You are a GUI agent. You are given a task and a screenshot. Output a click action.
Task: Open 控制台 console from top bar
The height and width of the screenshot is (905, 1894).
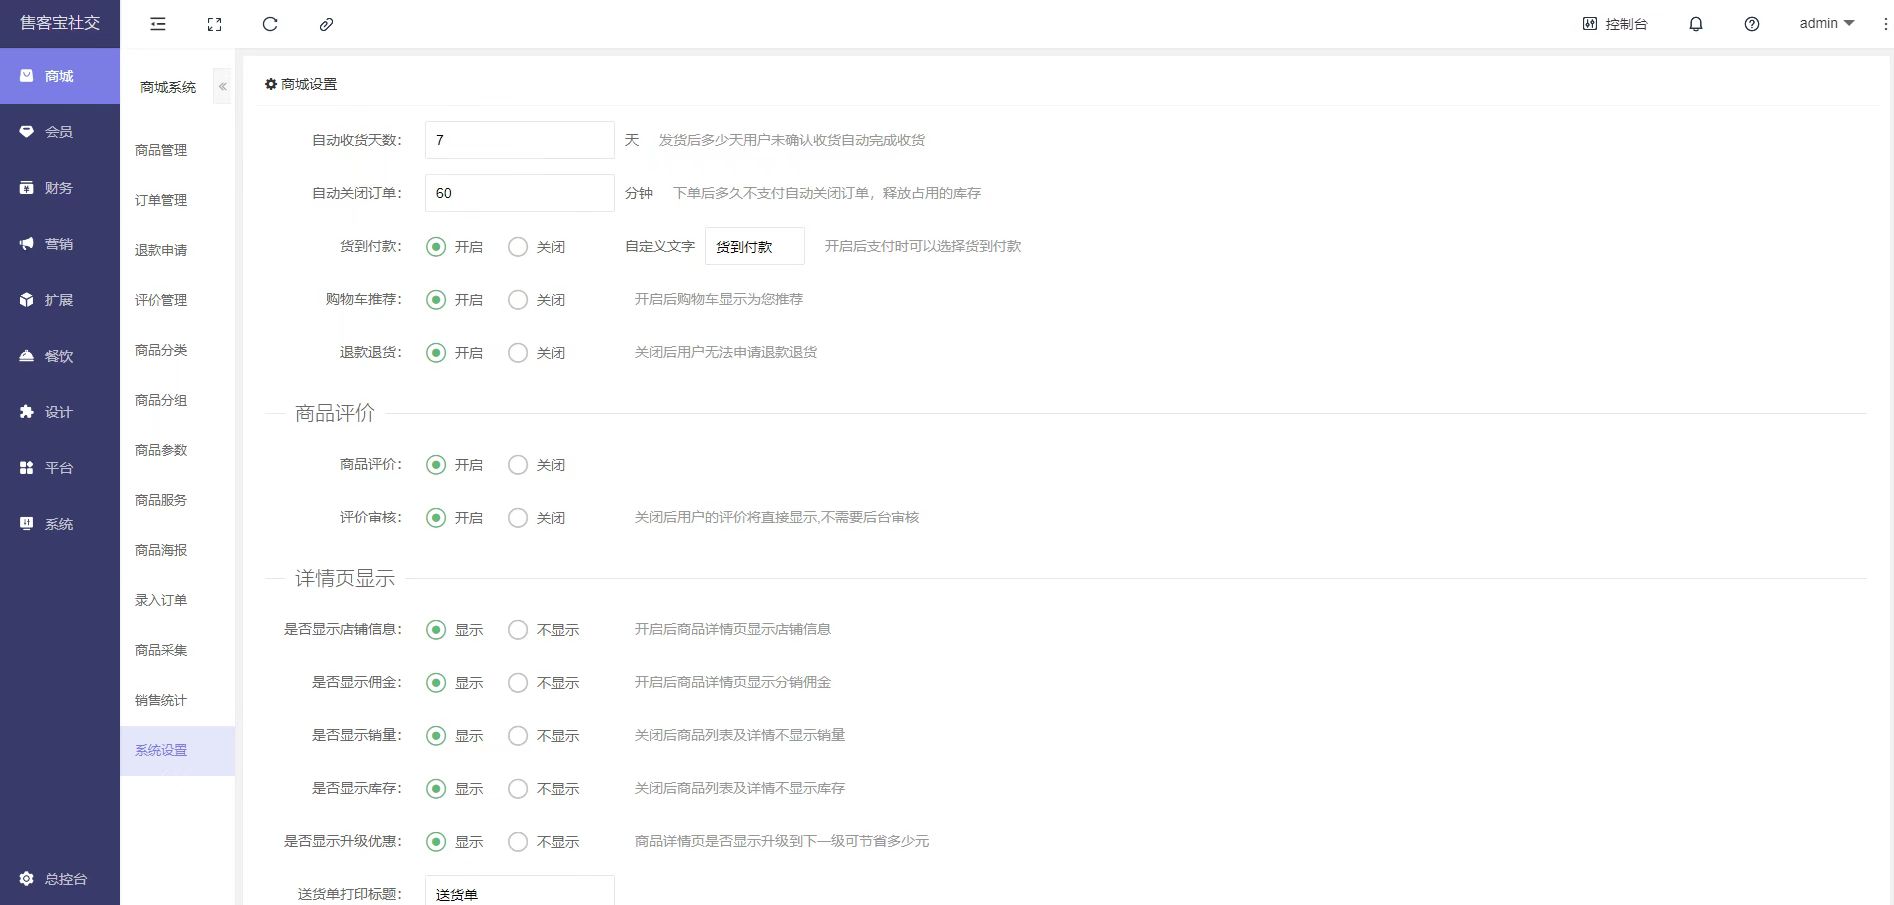1615,24
